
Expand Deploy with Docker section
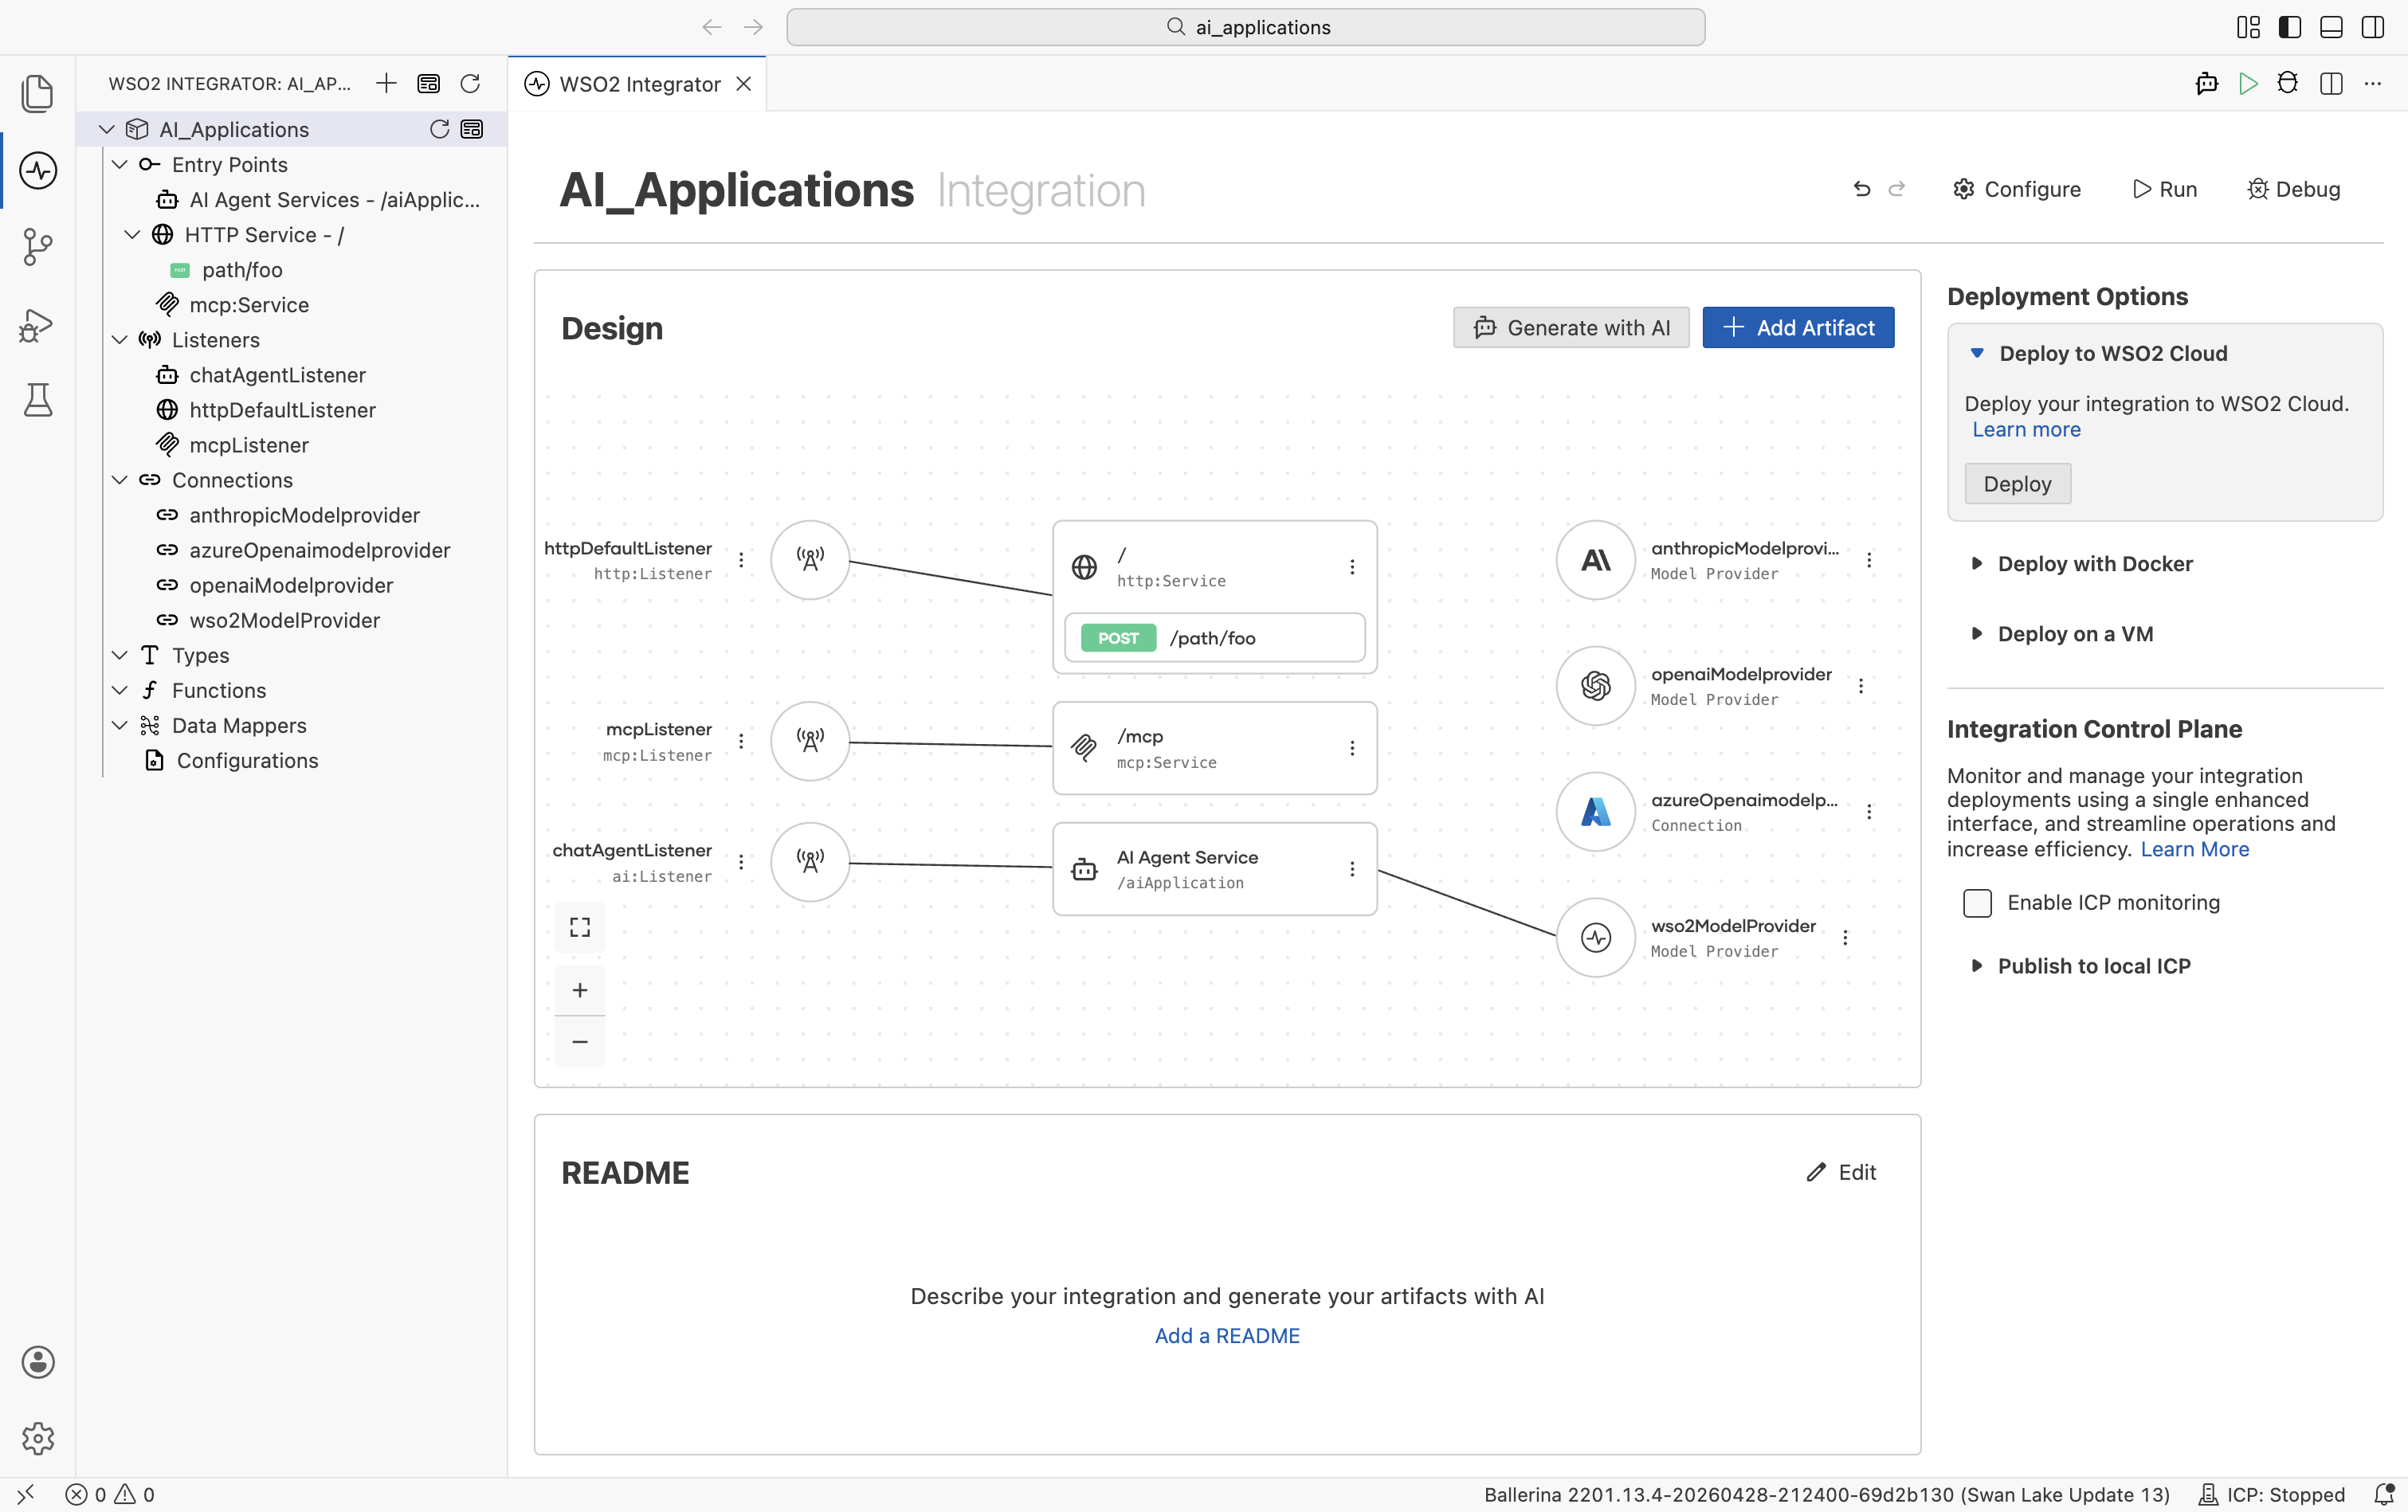1977,564
